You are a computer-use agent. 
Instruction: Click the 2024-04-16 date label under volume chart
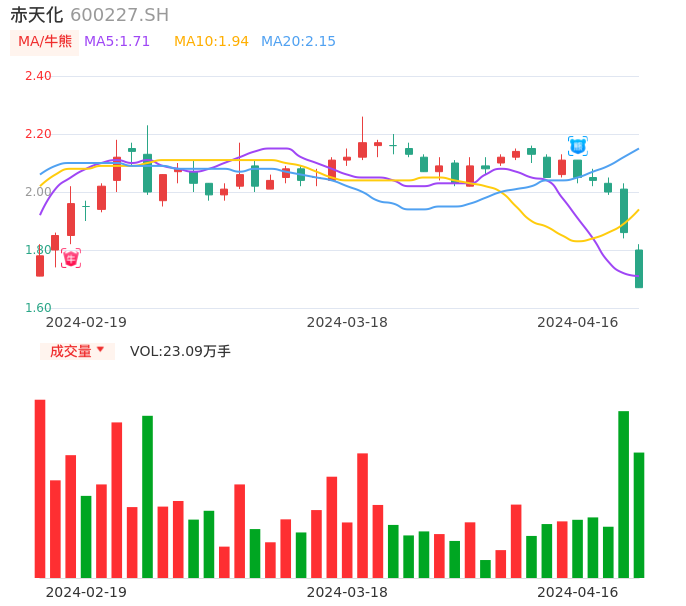(578, 592)
